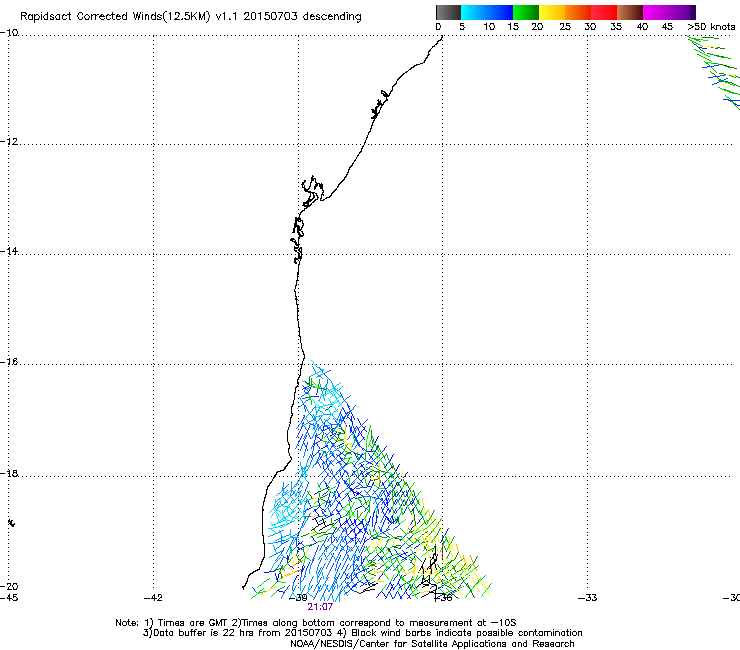Image resolution: width=740 pixels, height=650 pixels.
Task: Click the -36 longitude axis label
Action: (443, 598)
